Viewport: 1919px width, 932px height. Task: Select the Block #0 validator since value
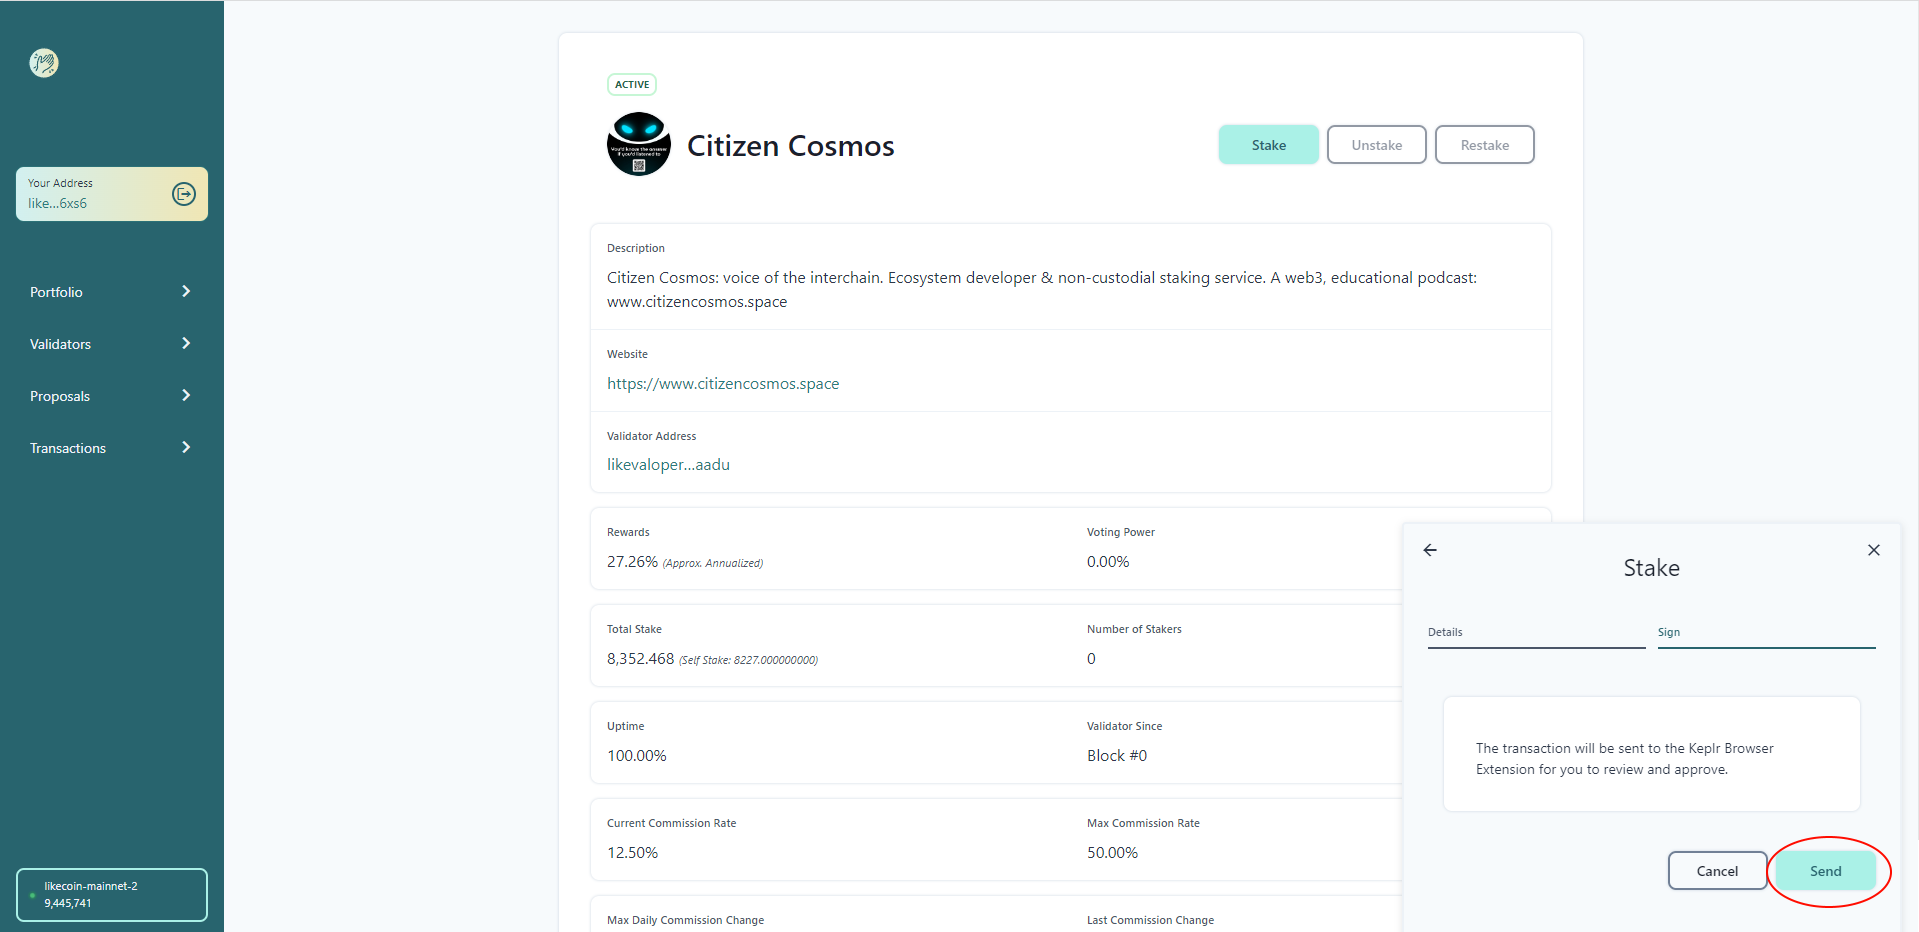[x=1117, y=756]
